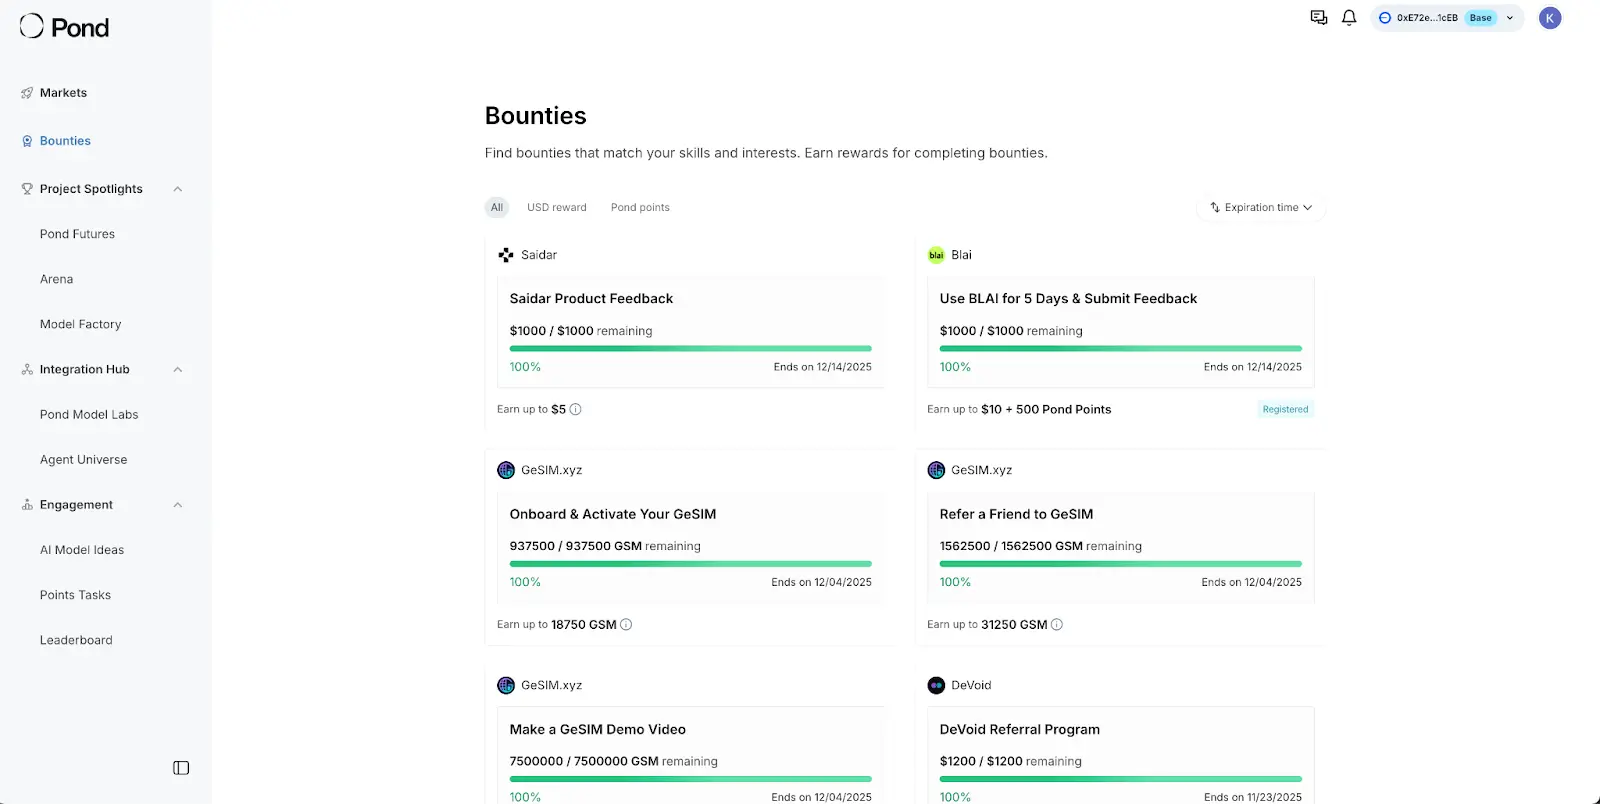Collapse the Integration Hub section
1600x804 pixels.
(x=178, y=370)
